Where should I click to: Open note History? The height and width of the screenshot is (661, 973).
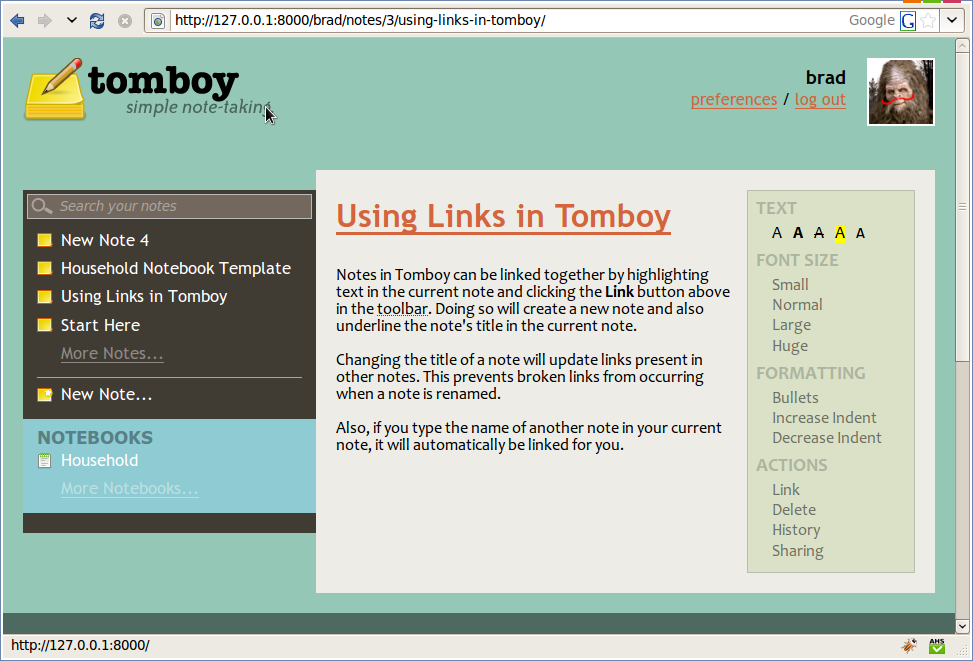(x=796, y=530)
